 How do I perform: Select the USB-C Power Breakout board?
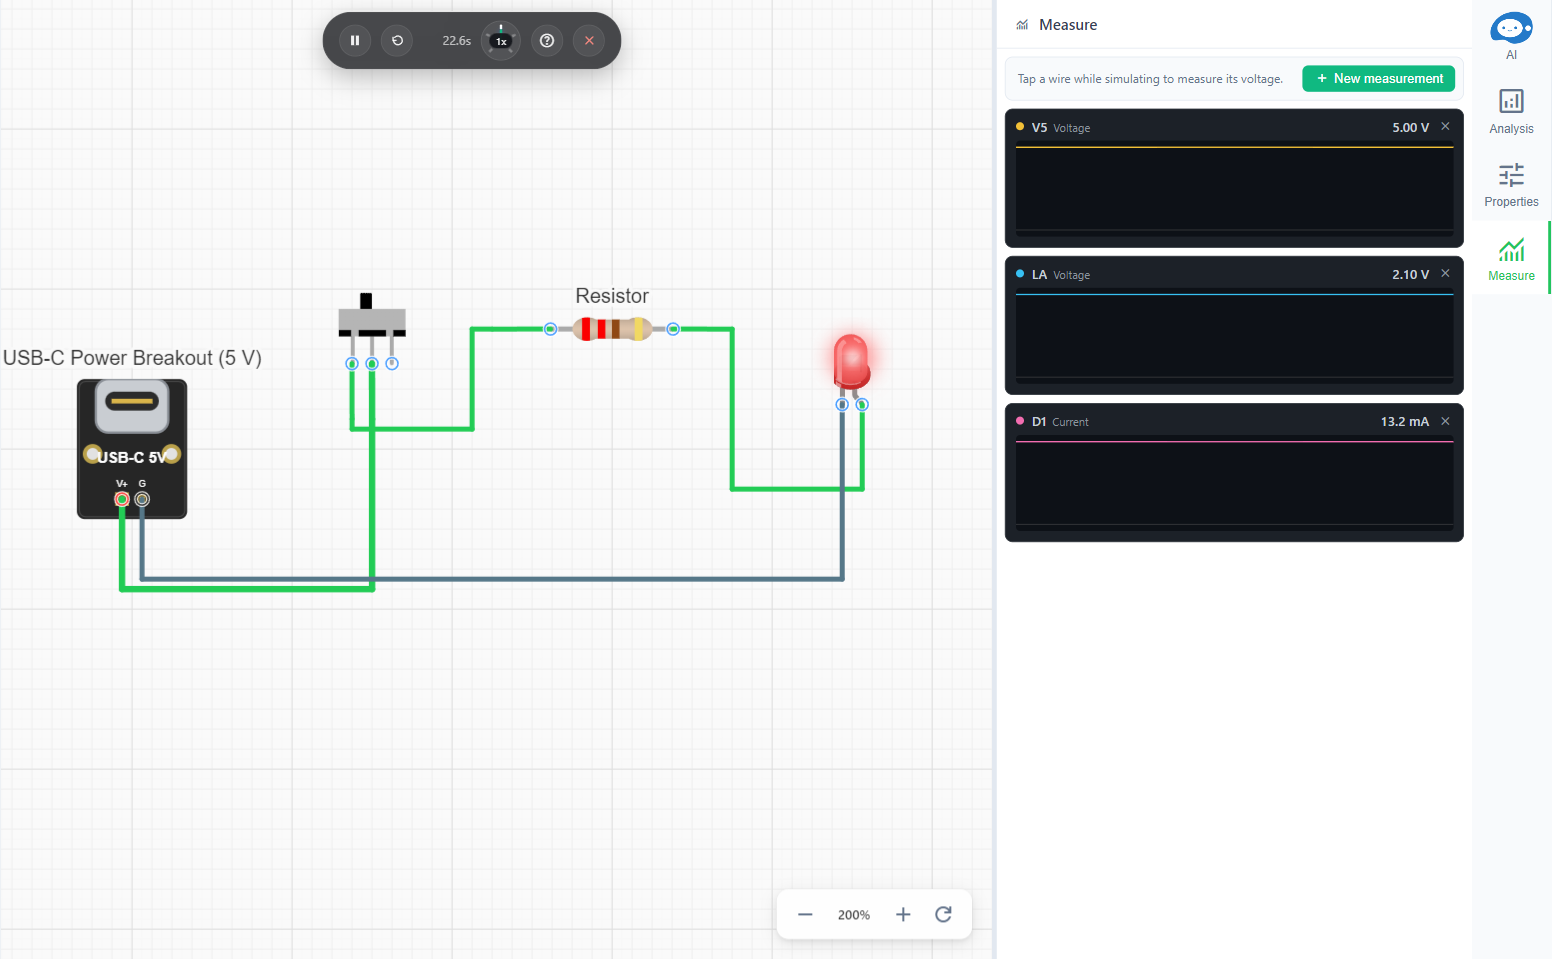(x=132, y=449)
